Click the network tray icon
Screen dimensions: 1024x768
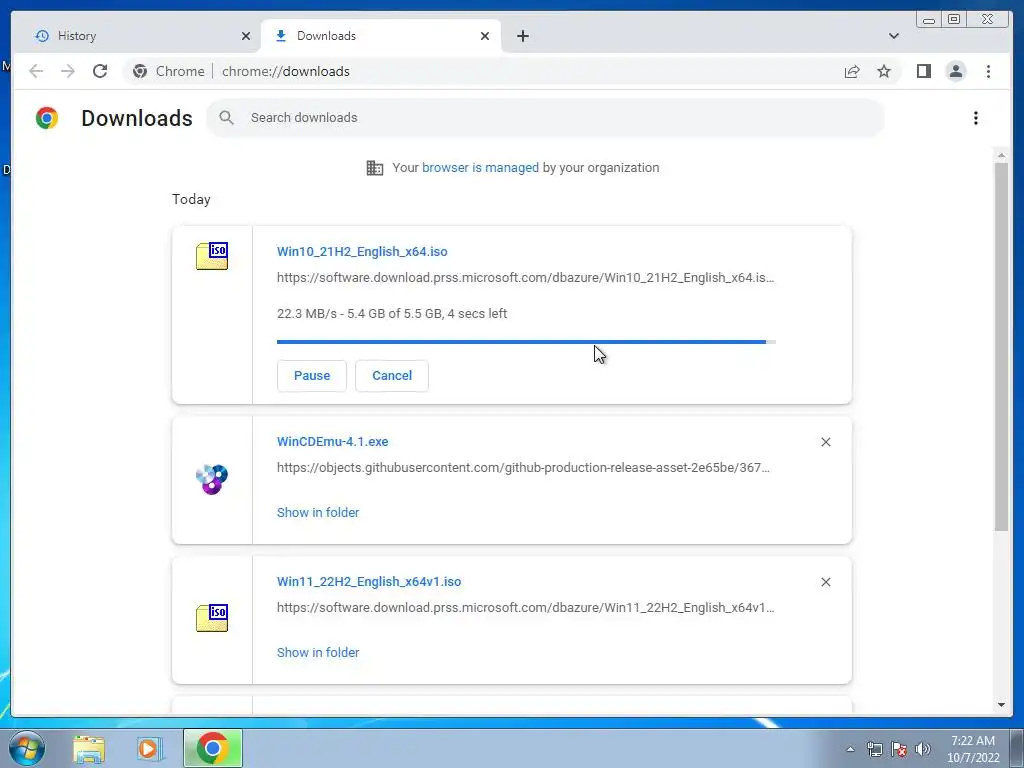(x=874, y=749)
